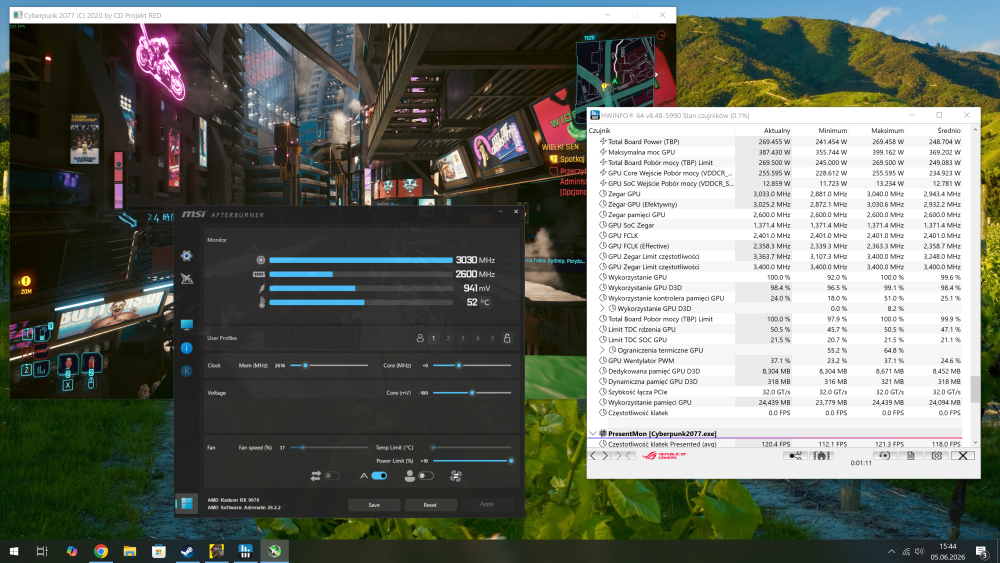Open Afterburner settings gear in sidebar
This screenshot has height=563, width=1000.
tap(186, 256)
